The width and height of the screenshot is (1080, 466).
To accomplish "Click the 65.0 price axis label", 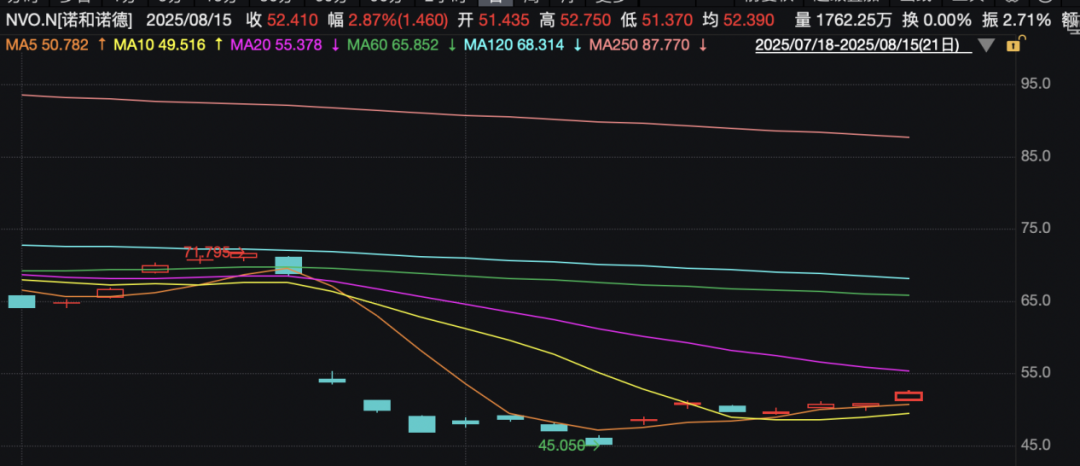I will (x=1035, y=301).
